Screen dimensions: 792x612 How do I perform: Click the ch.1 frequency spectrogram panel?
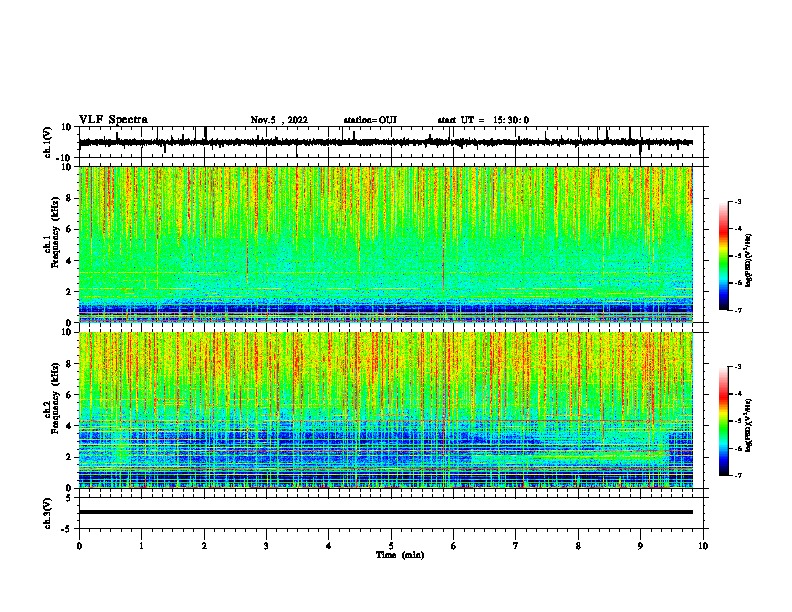pos(386,244)
